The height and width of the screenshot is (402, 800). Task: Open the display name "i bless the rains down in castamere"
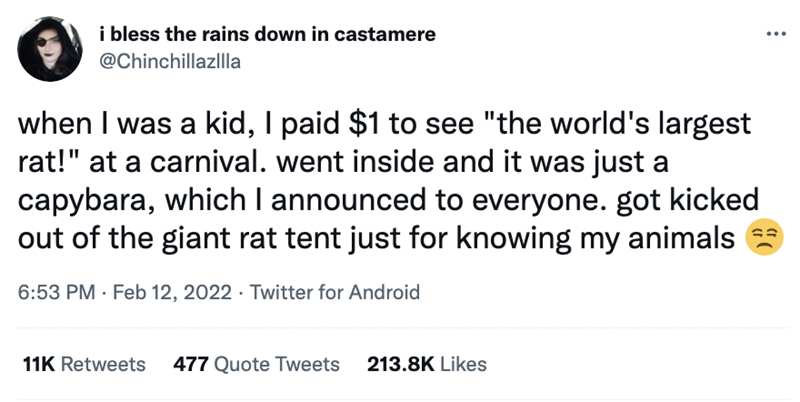pyautogui.click(x=268, y=34)
